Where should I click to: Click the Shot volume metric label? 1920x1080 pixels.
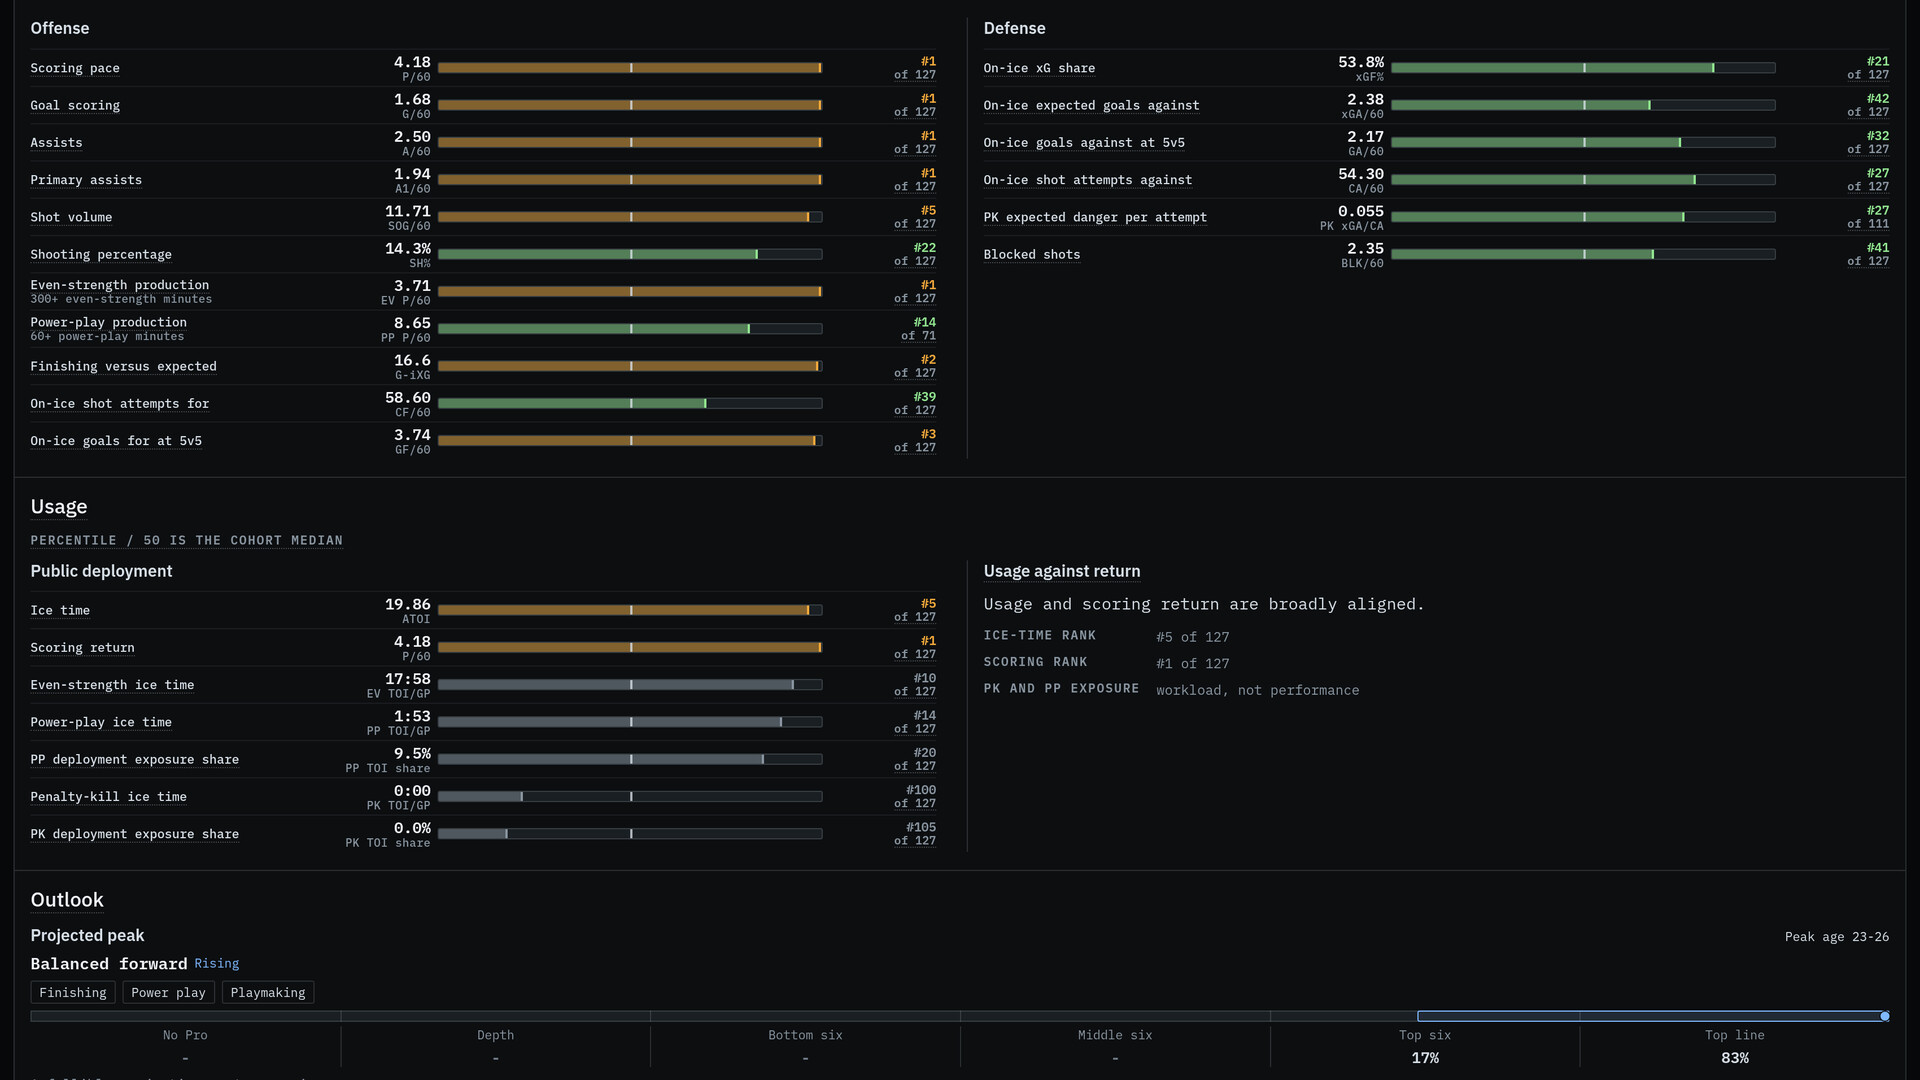[x=71, y=217]
